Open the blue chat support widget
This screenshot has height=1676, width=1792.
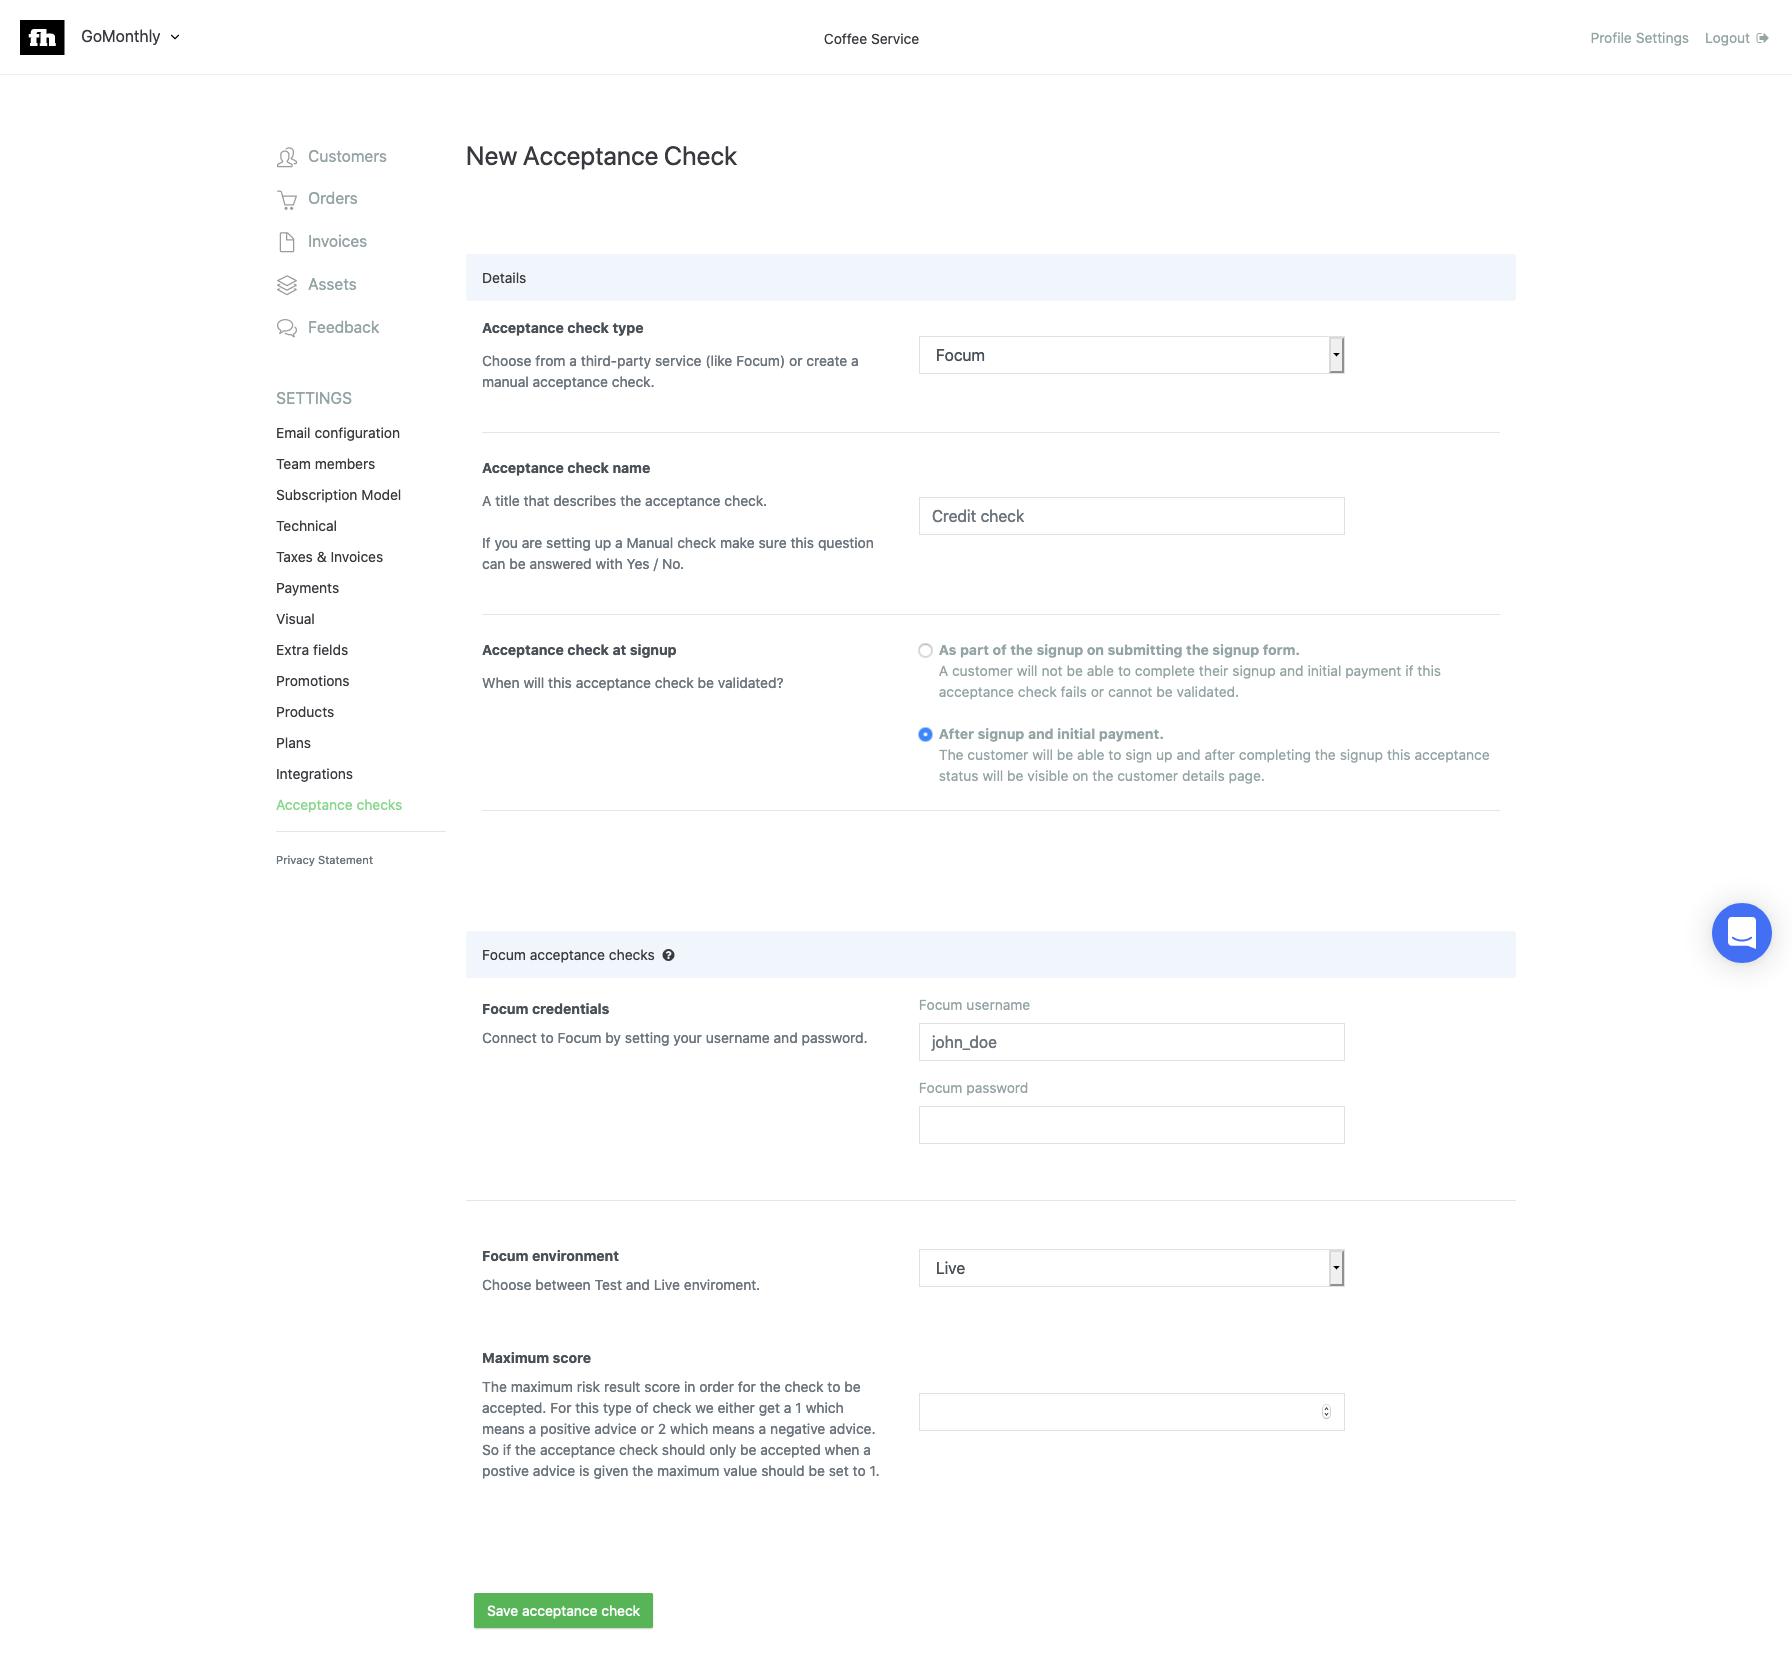(1741, 933)
